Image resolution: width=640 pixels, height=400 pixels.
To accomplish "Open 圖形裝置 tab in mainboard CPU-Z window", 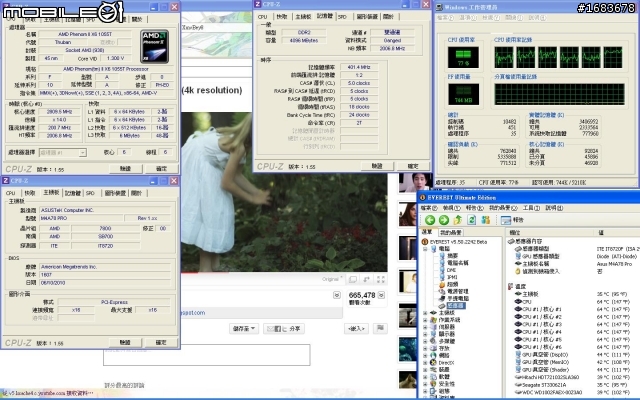I will 115,193.
